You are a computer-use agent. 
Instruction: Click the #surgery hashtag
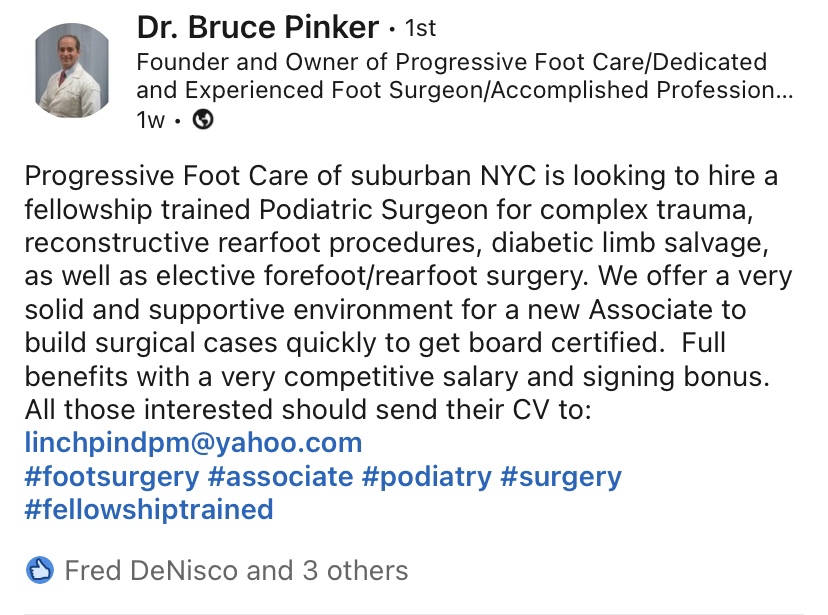[x=561, y=475]
